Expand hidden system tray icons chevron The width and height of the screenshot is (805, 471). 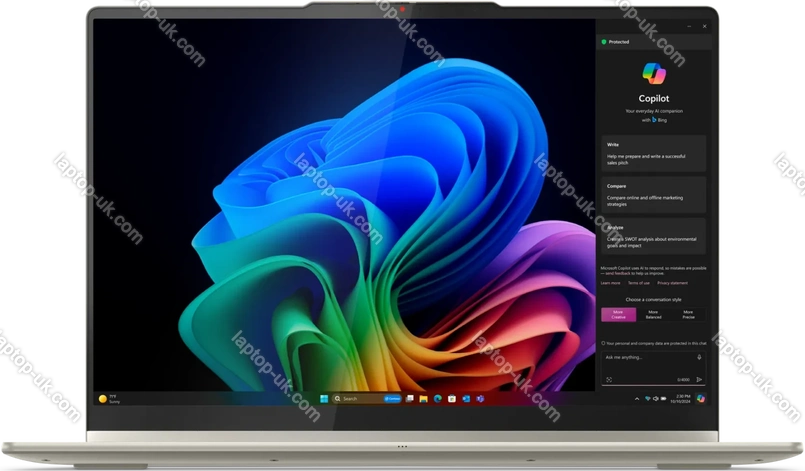point(637,399)
